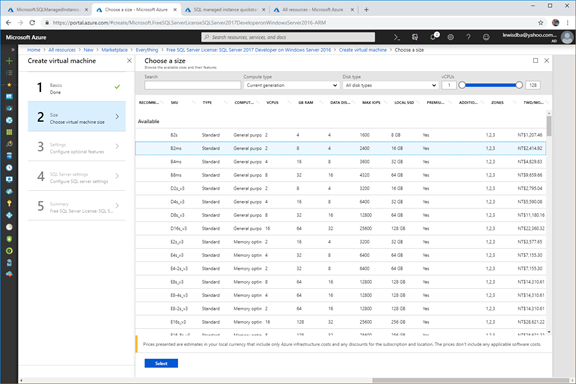Sort table by Max IOPS column header

coord(371,103)
